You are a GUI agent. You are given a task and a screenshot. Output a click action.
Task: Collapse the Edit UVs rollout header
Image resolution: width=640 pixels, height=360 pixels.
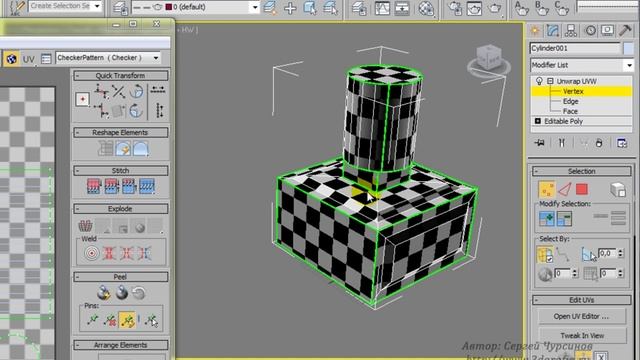(x=582, y=300)
